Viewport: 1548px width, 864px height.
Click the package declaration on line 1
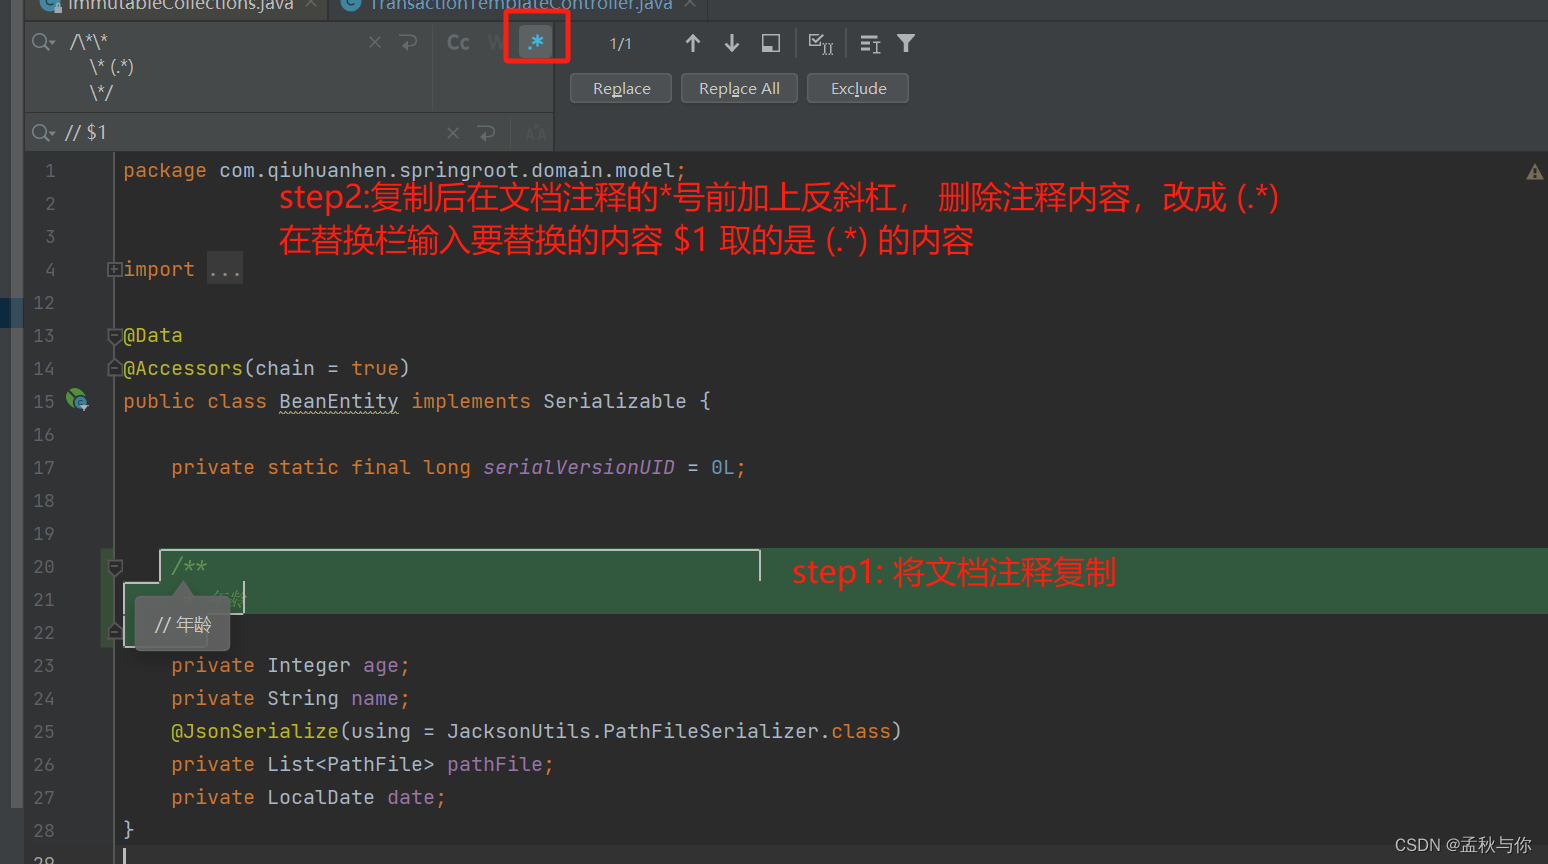[x=404, y=170]
